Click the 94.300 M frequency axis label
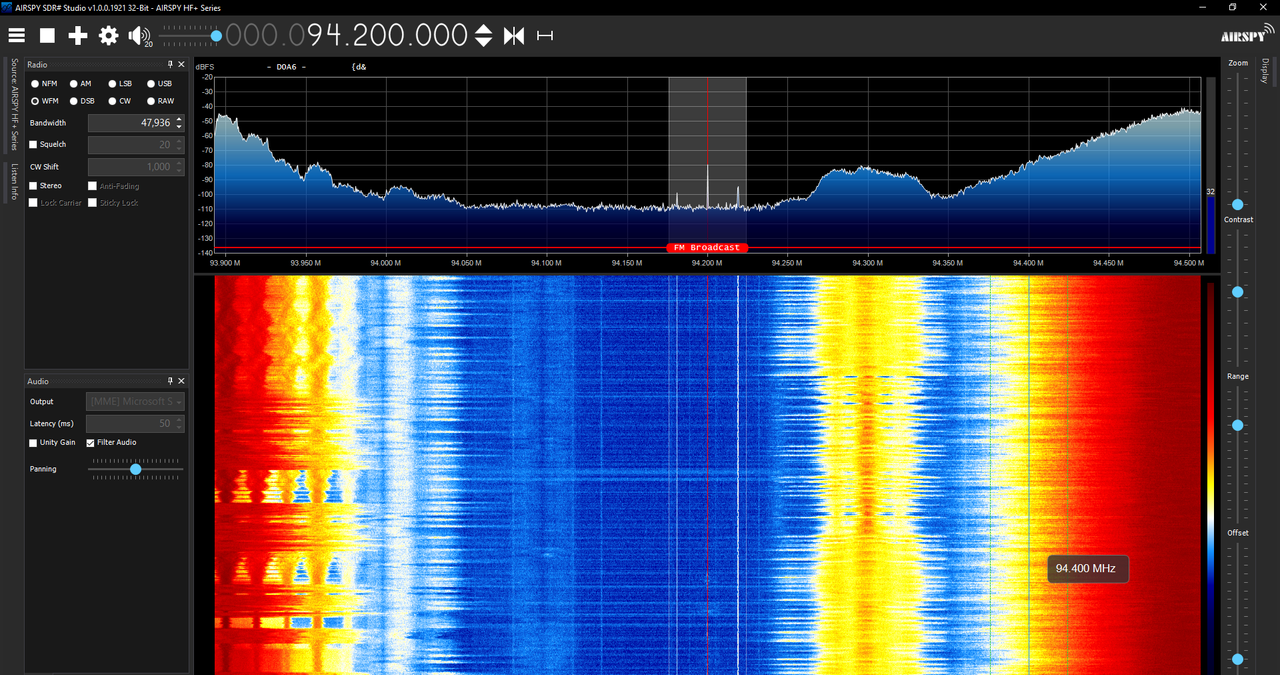The height and width of the screenshot is (675, 1280). [x=867, y=263]
